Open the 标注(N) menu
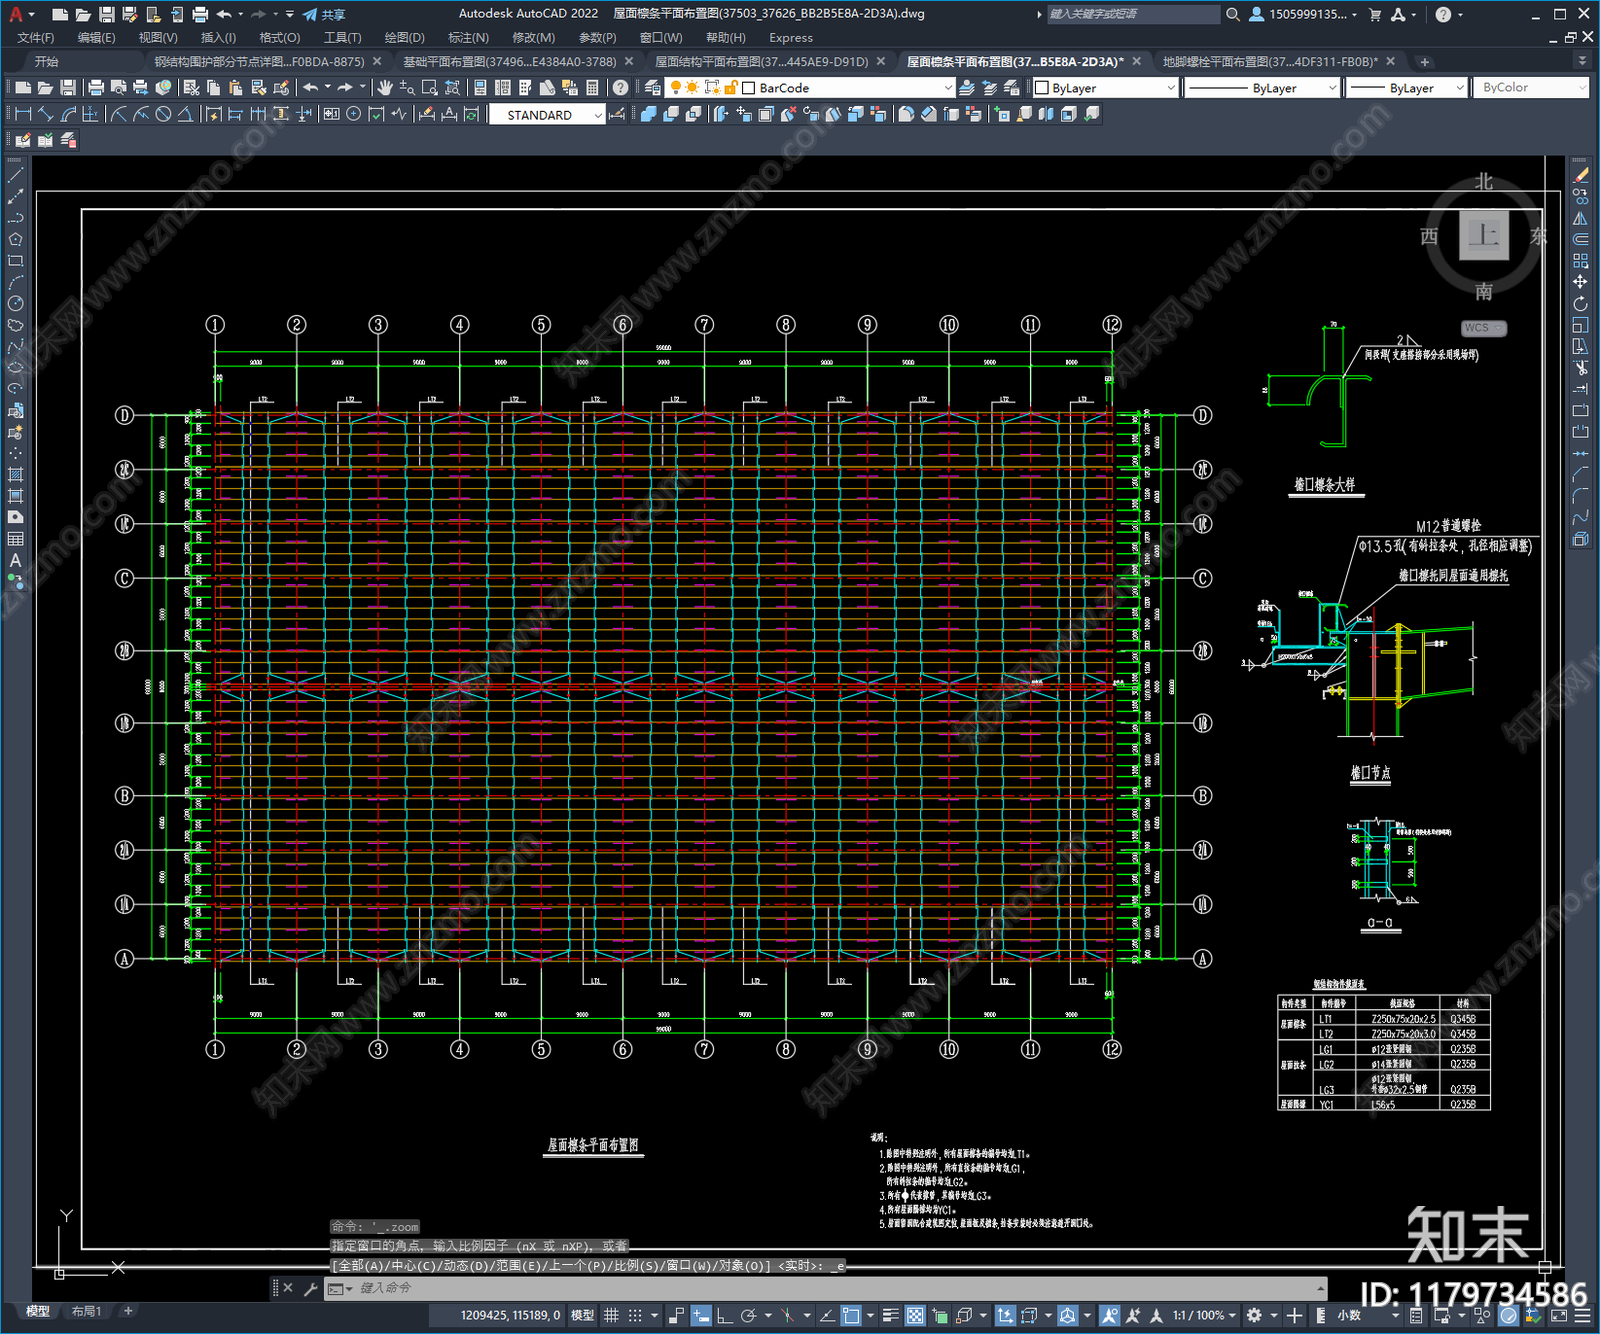Screen dimensions: 1600x1334 (468, 37)
